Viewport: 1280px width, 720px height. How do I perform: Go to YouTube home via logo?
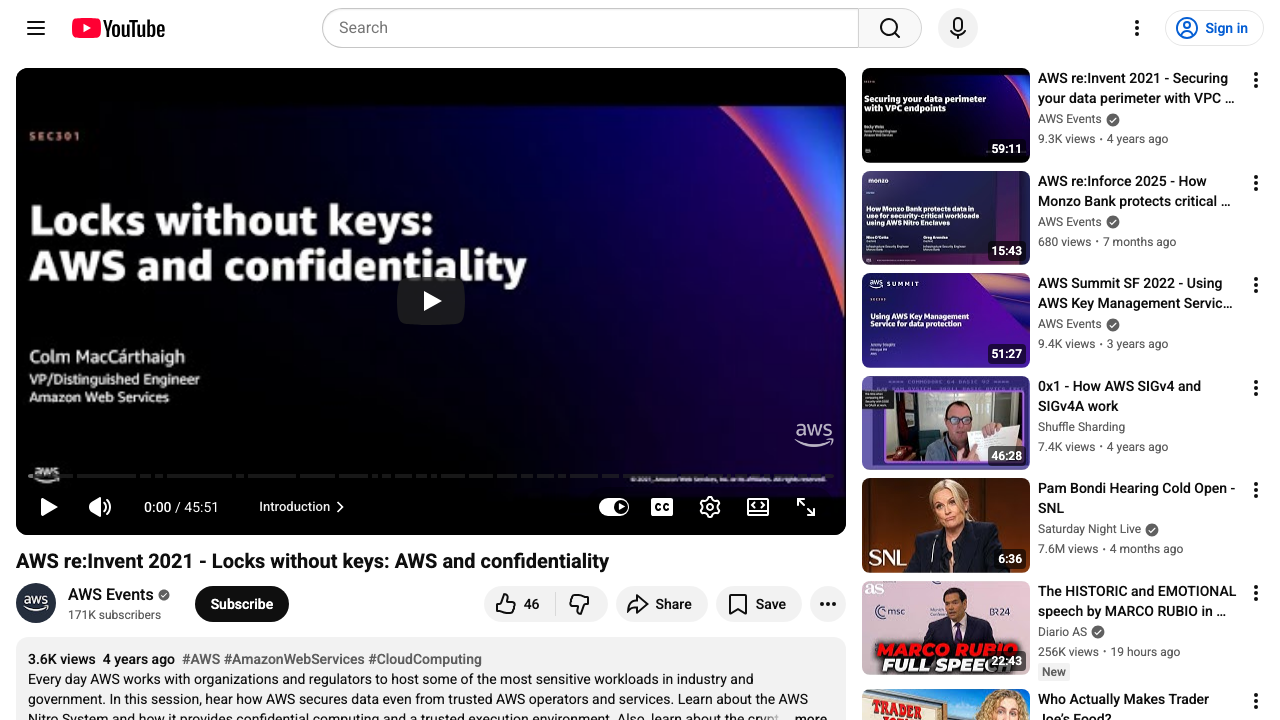tap(118, 28)
